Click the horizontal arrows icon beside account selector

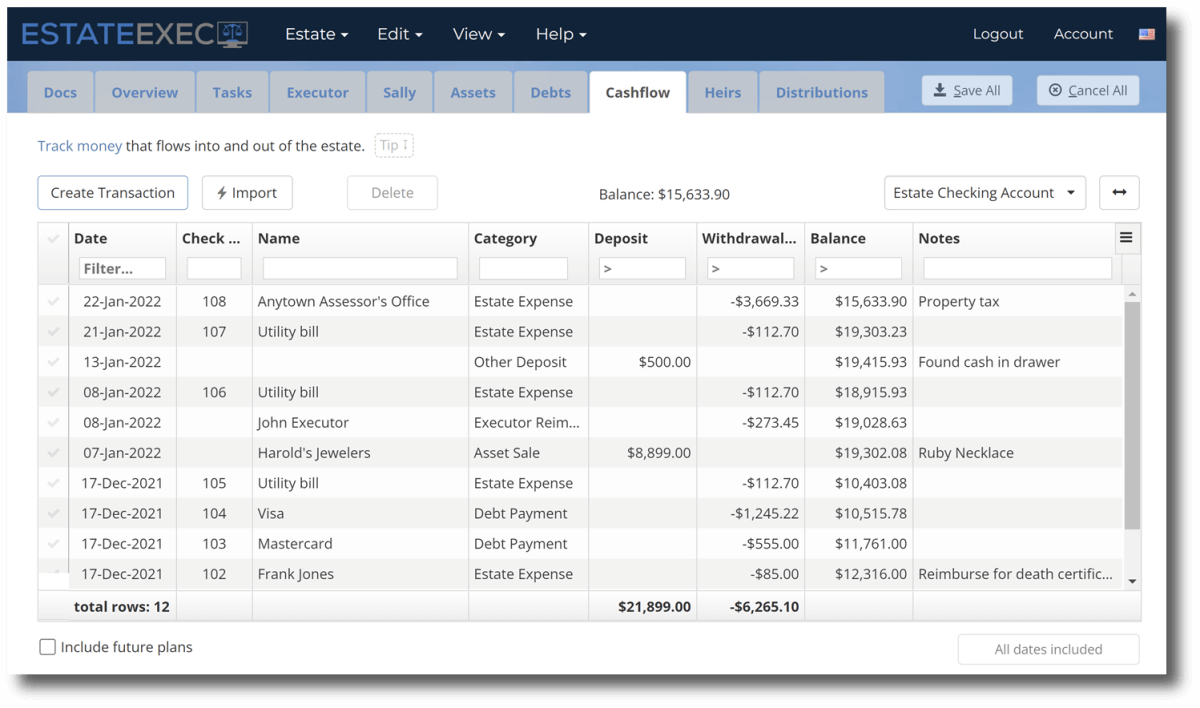pos(1119,192)
